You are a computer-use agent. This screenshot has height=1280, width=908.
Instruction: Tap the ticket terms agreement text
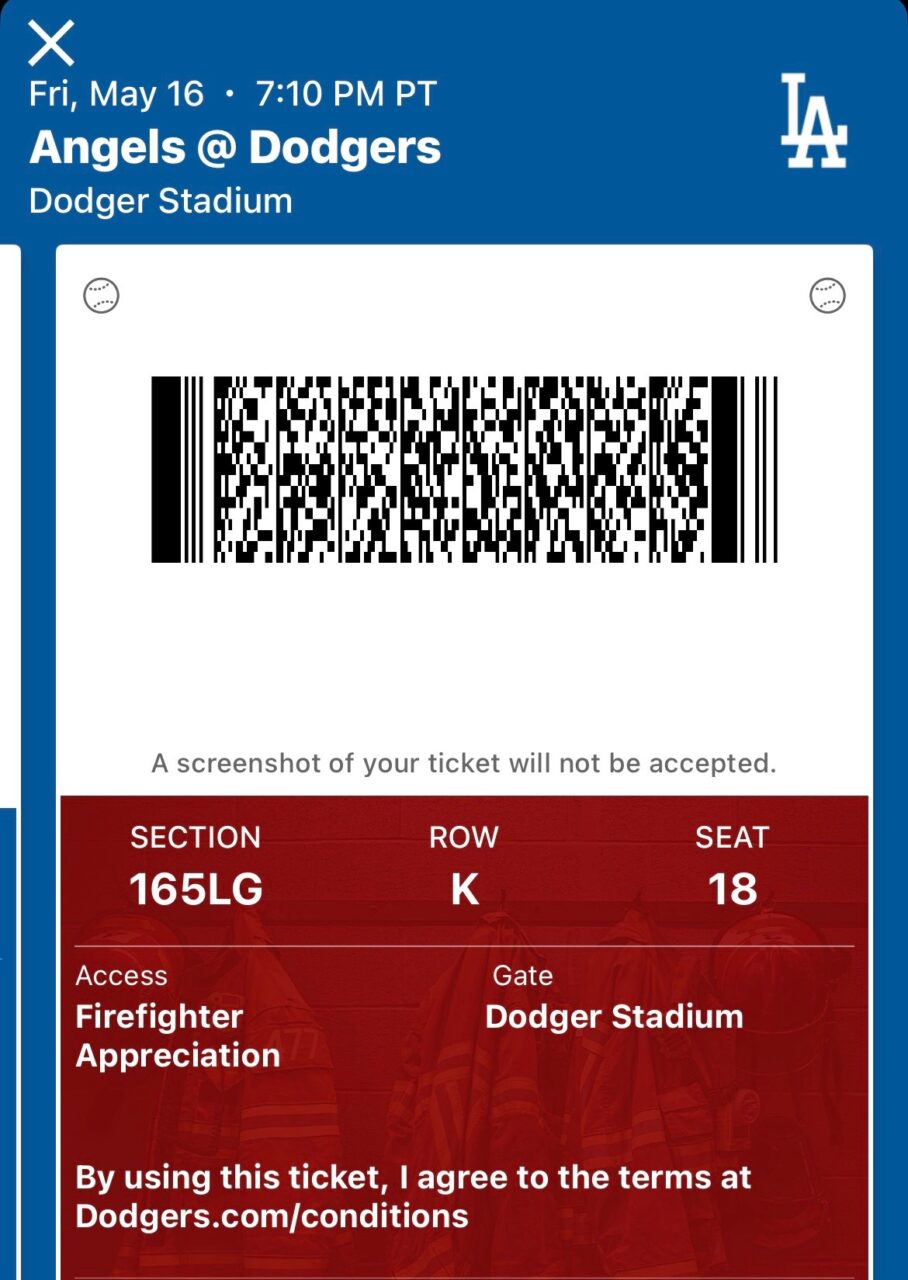(x=413, y=1196)
